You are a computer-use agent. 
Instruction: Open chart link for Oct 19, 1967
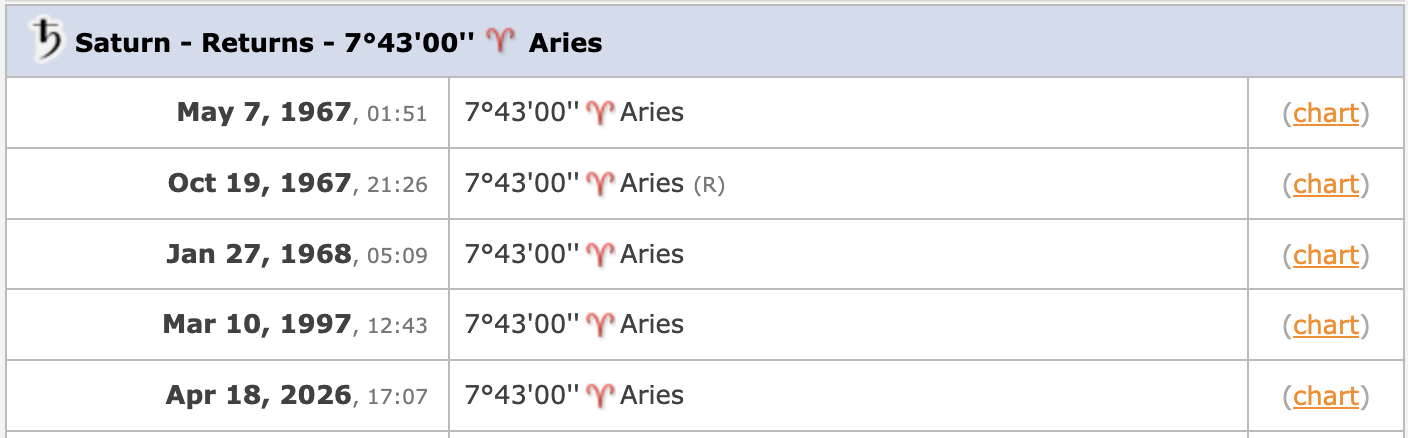(x=1326, y=184)
